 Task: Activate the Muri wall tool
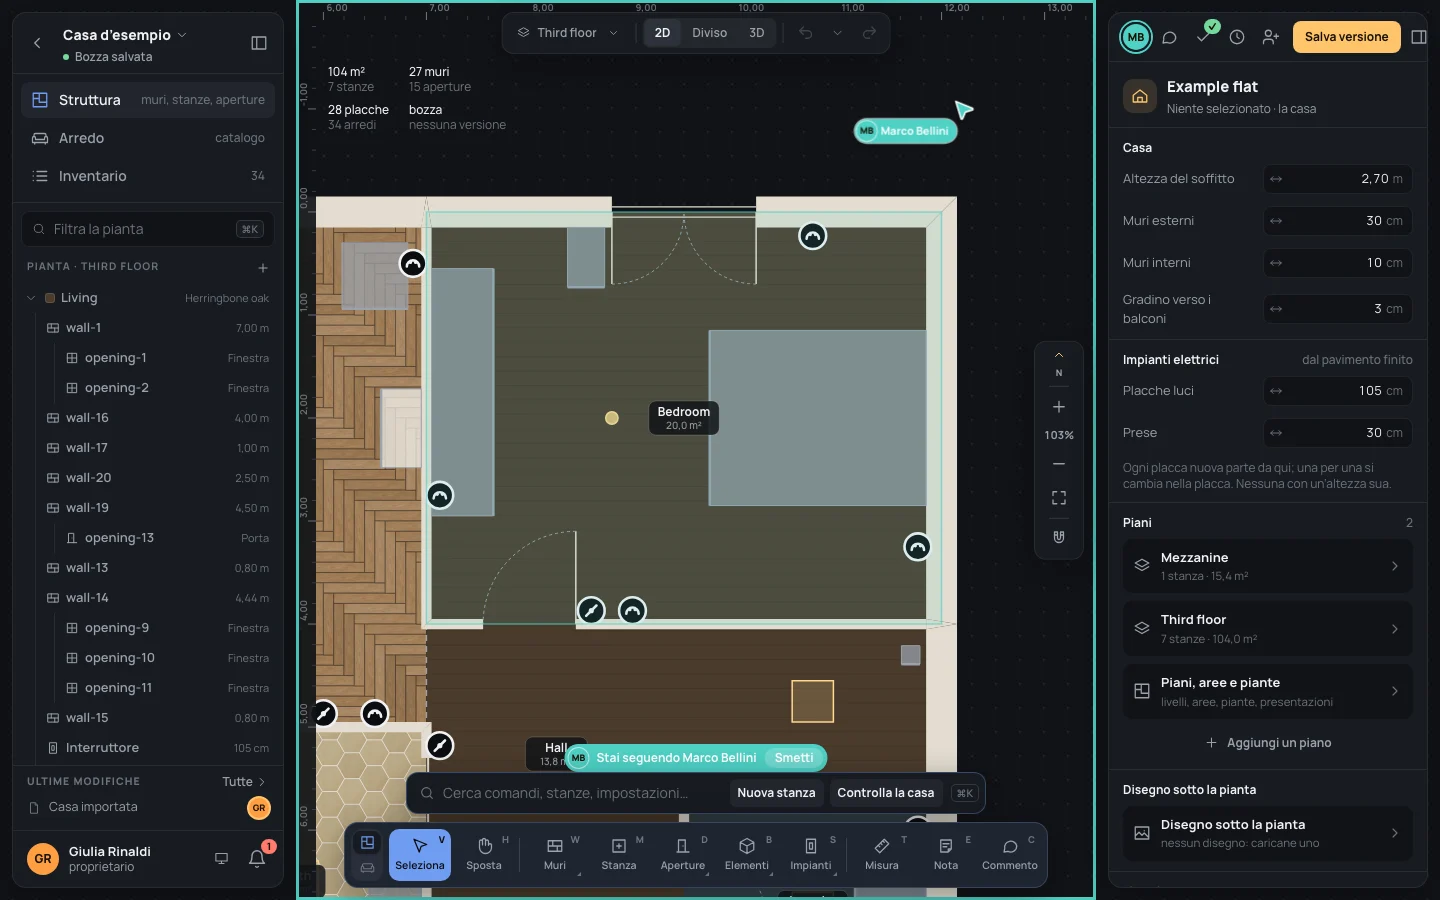click(555, 855)
